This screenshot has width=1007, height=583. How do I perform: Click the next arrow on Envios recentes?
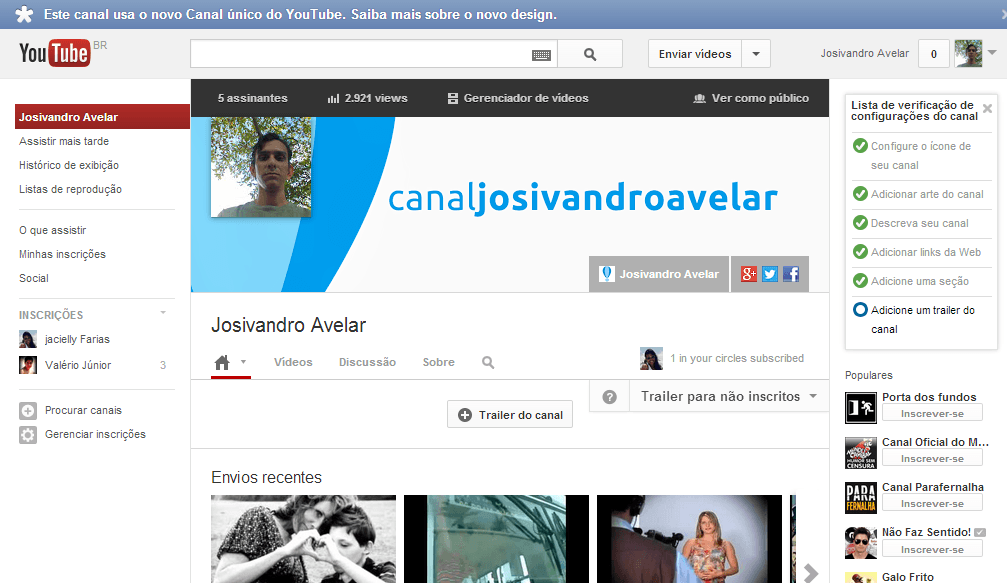coord(811,573)
